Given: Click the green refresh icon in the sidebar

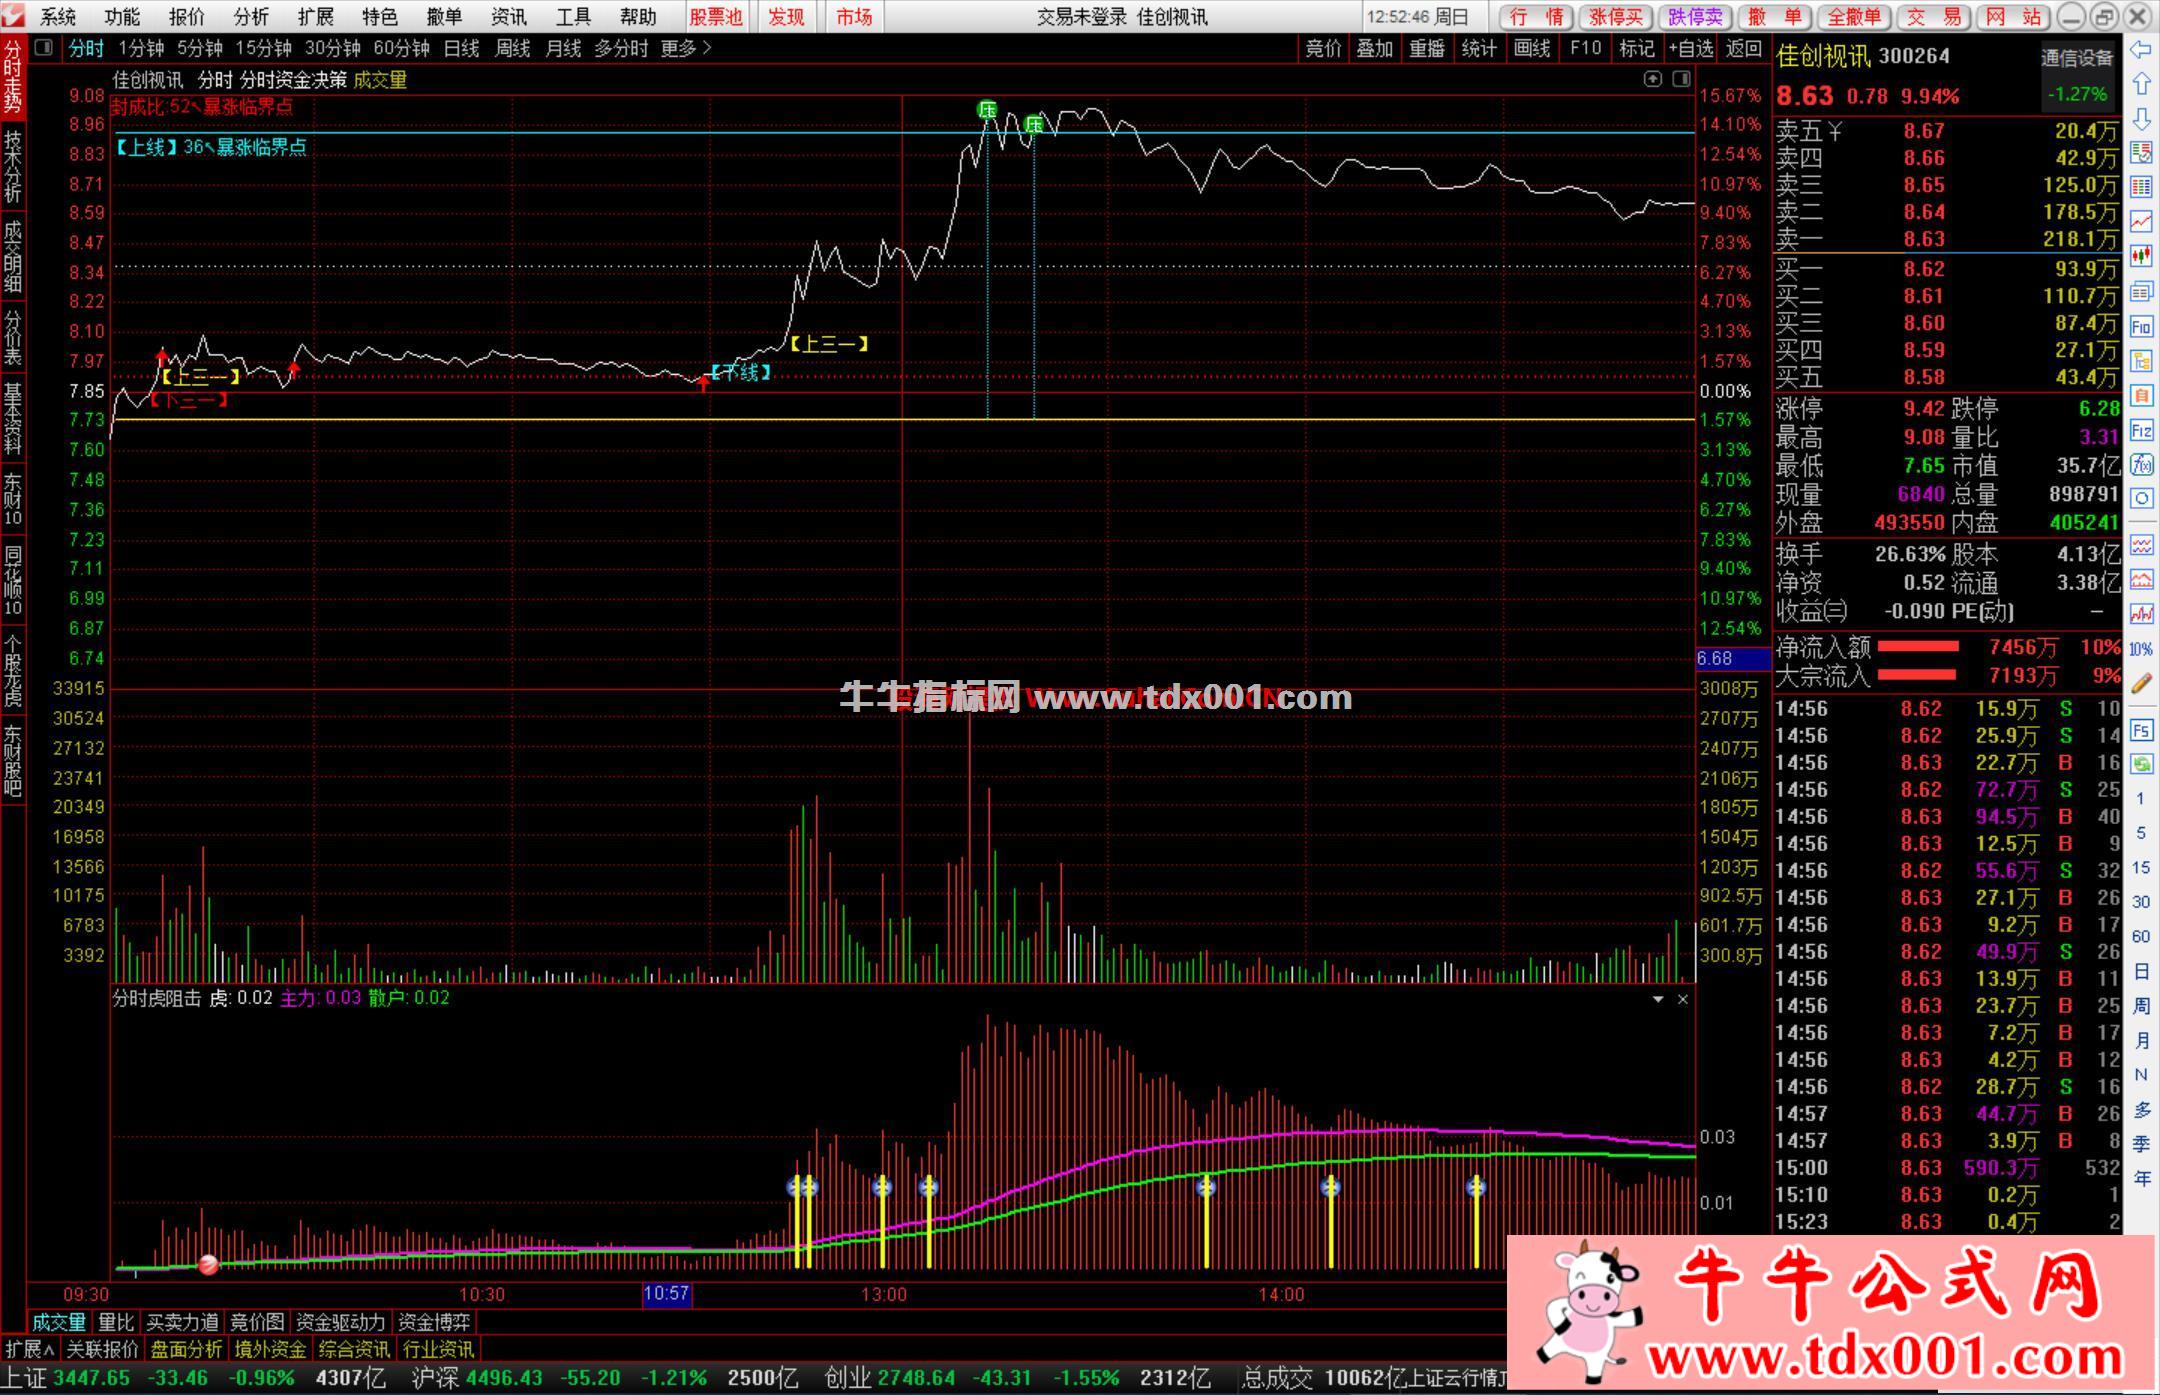Looking at the screenshot, I should [x=2141, y=765].
